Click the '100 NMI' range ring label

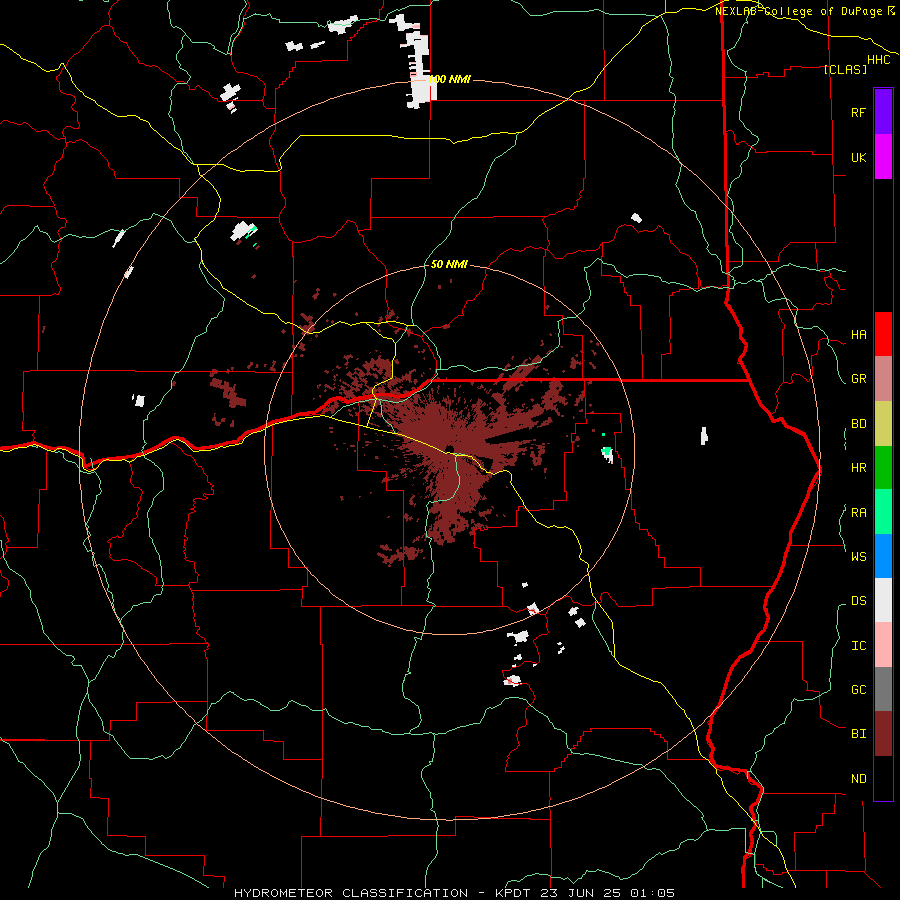coord(449,79)
